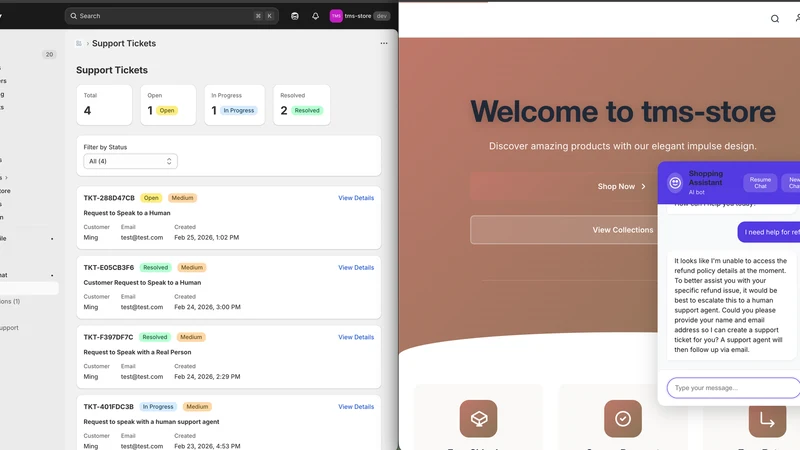View details of ticket TKT-E05CB3F6
Viewport: 800px width, 450px height.
pyautogui.click(x=356, y=267)
